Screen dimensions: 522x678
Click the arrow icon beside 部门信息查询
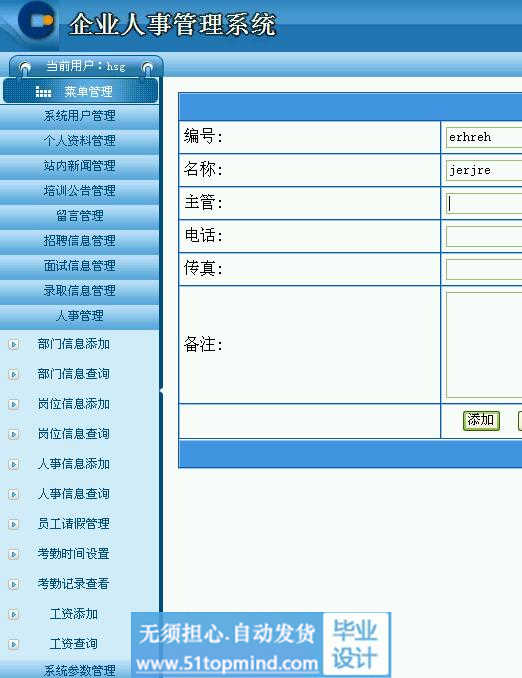click(x=14, y=374)
